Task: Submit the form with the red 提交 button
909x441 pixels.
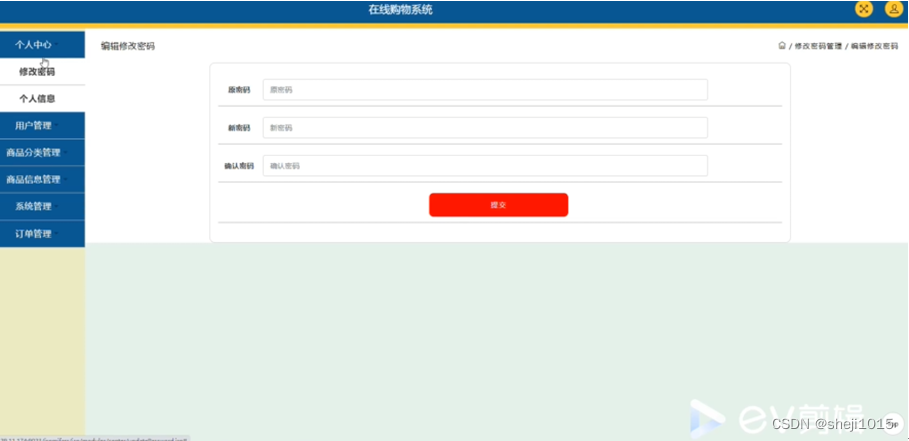Action: pos(499,205)
